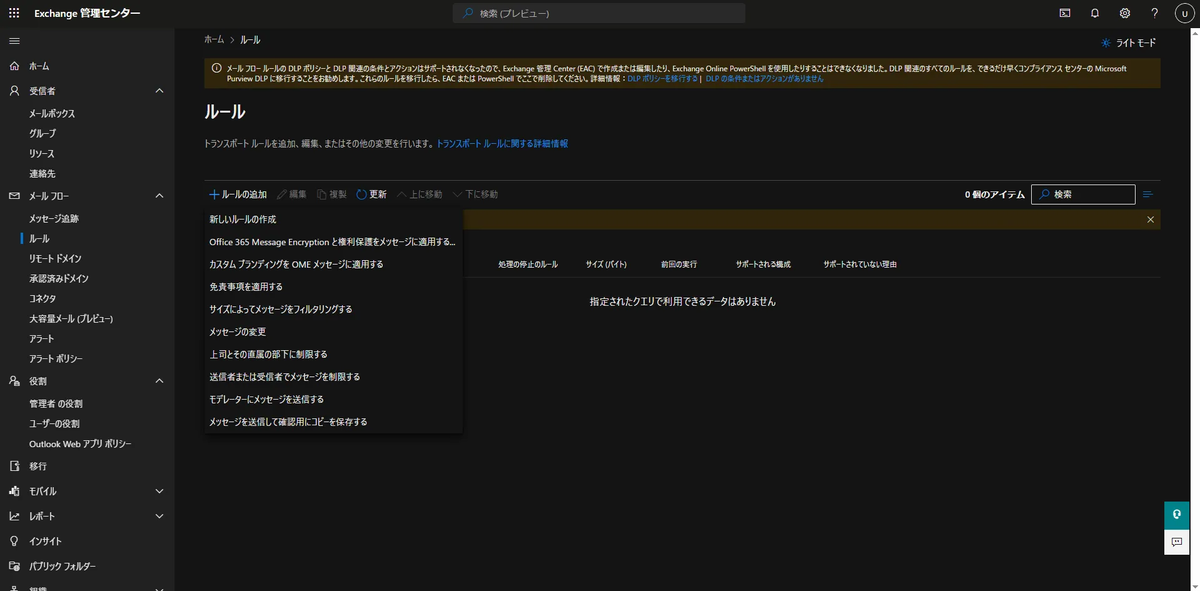
Task: Click 上に移動 in the toolbar
Action: pos(419,194)
